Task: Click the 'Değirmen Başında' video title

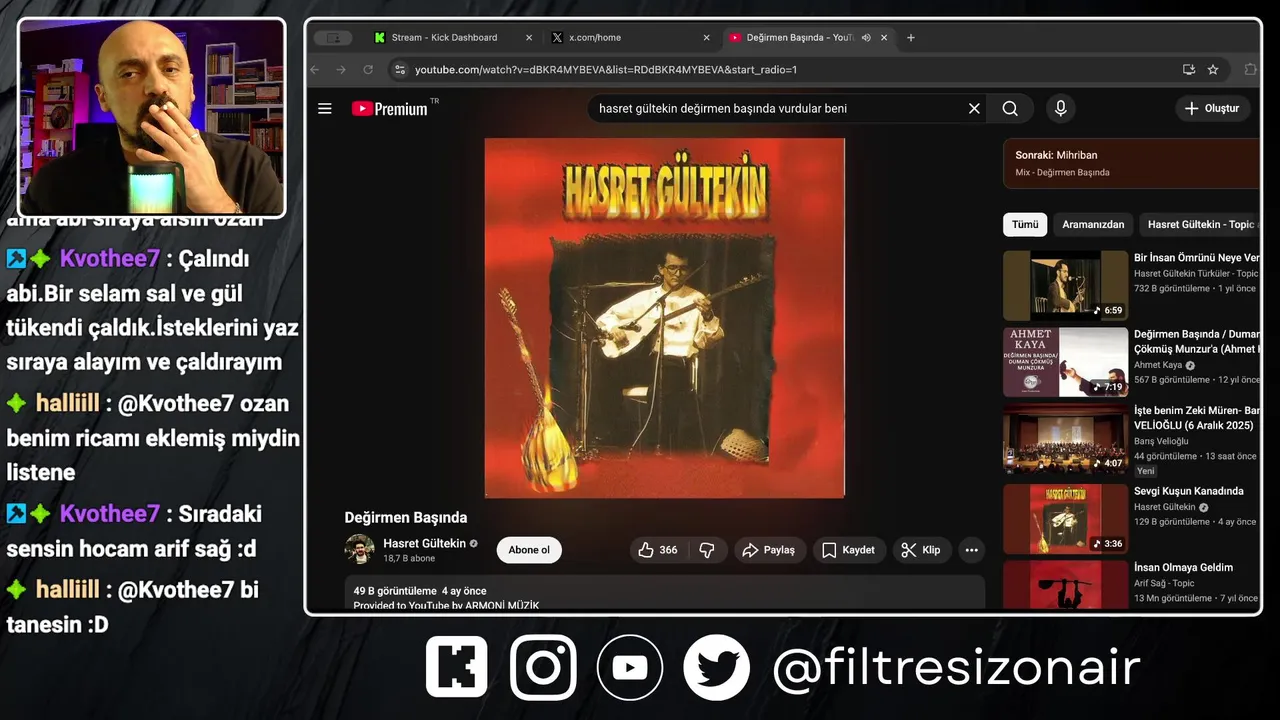Action: 406,517
